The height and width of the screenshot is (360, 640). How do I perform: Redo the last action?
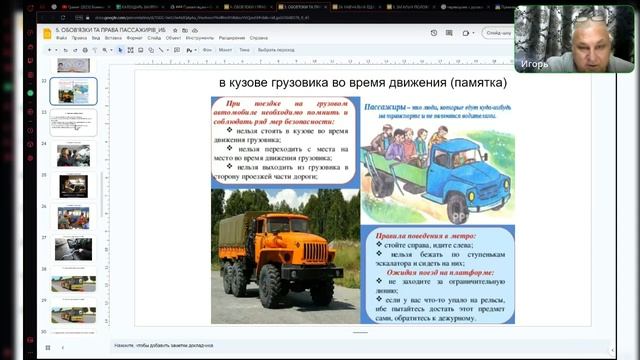tap(75, 50)
